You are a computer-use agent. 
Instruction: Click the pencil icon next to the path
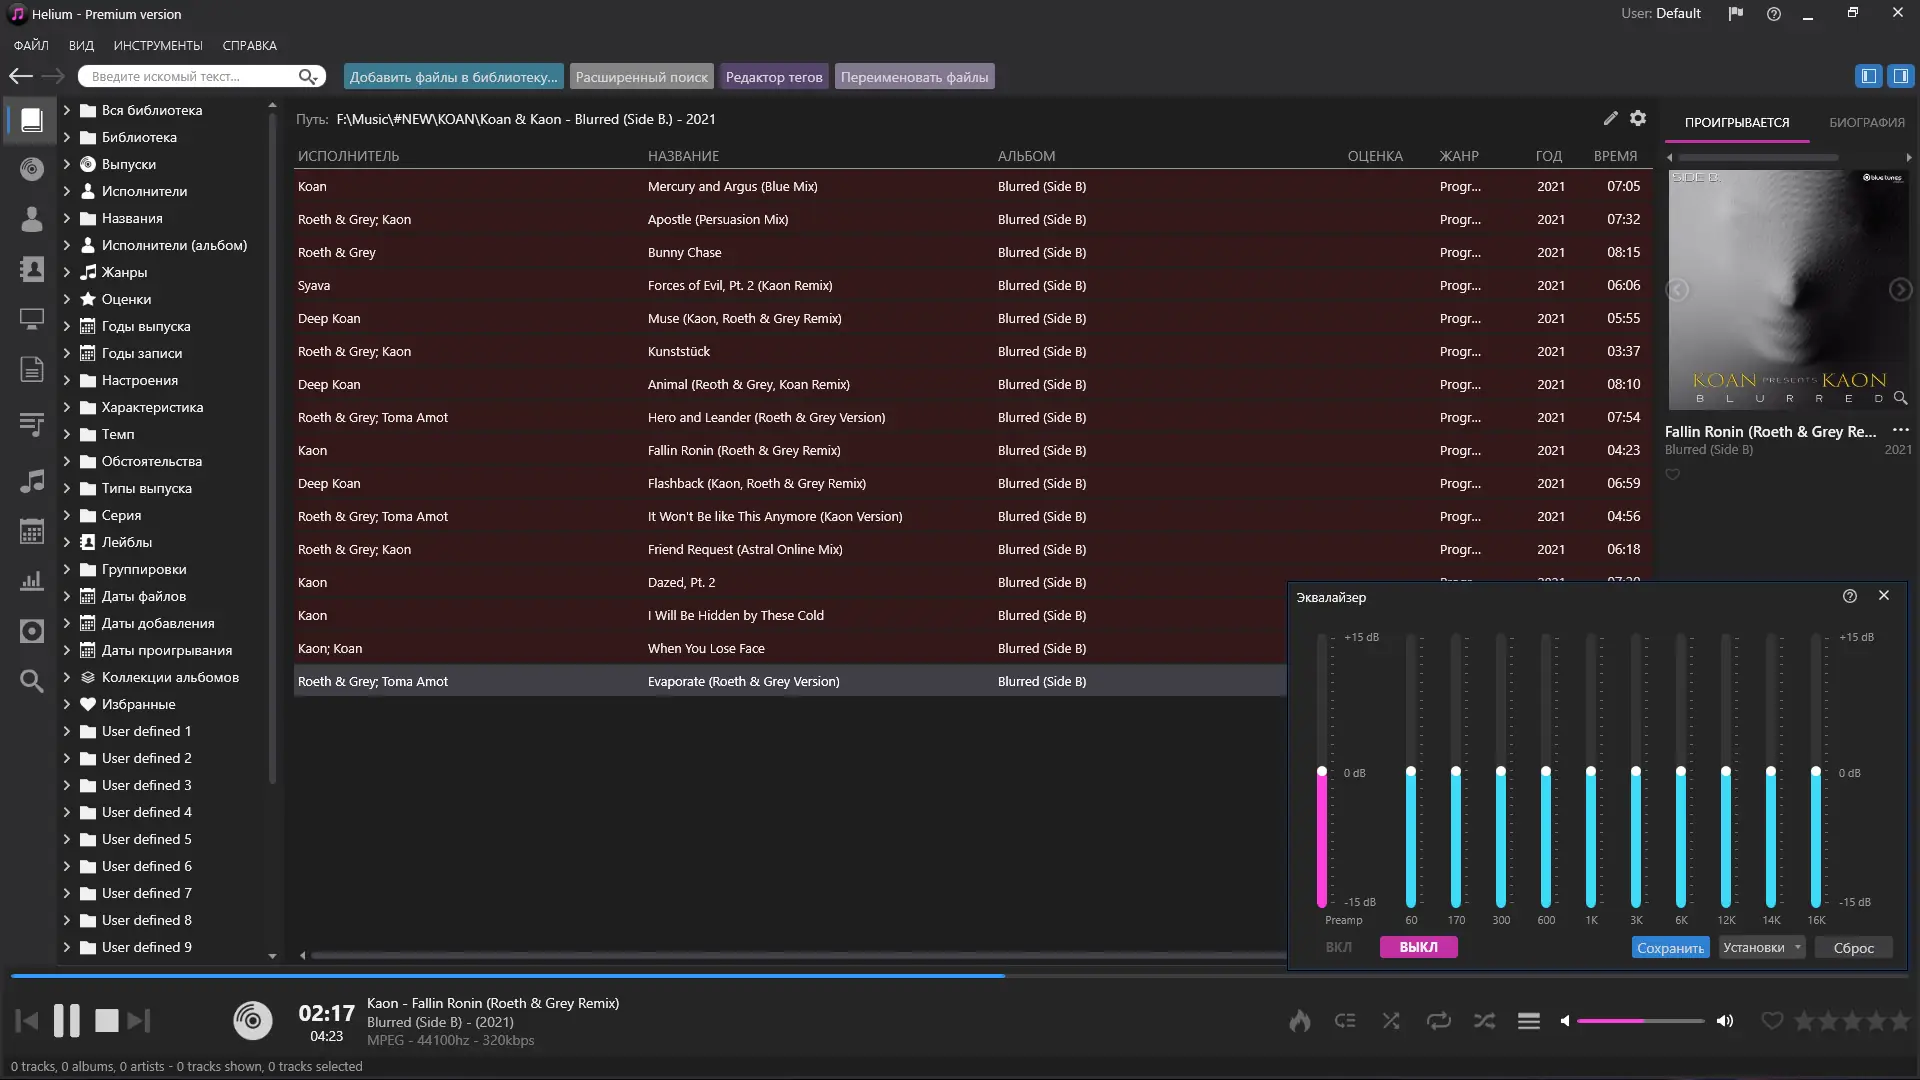pos(1610,118)
